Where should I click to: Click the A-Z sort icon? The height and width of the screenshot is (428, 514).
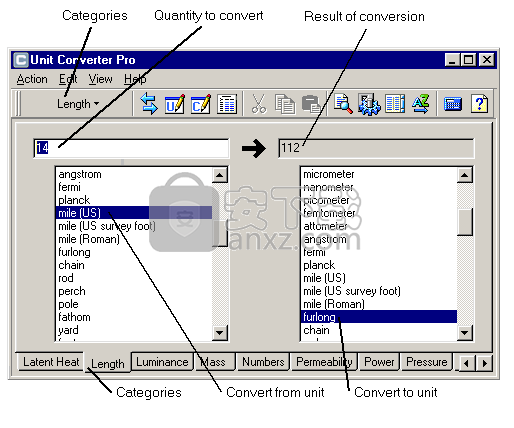click(x=421, y=104)
